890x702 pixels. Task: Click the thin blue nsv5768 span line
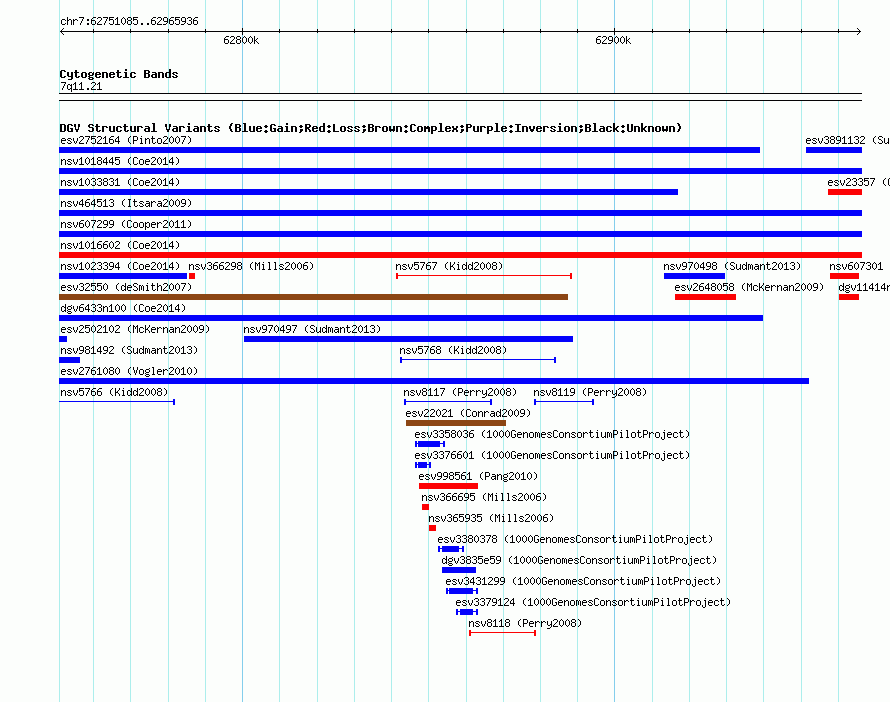(478, 360)
